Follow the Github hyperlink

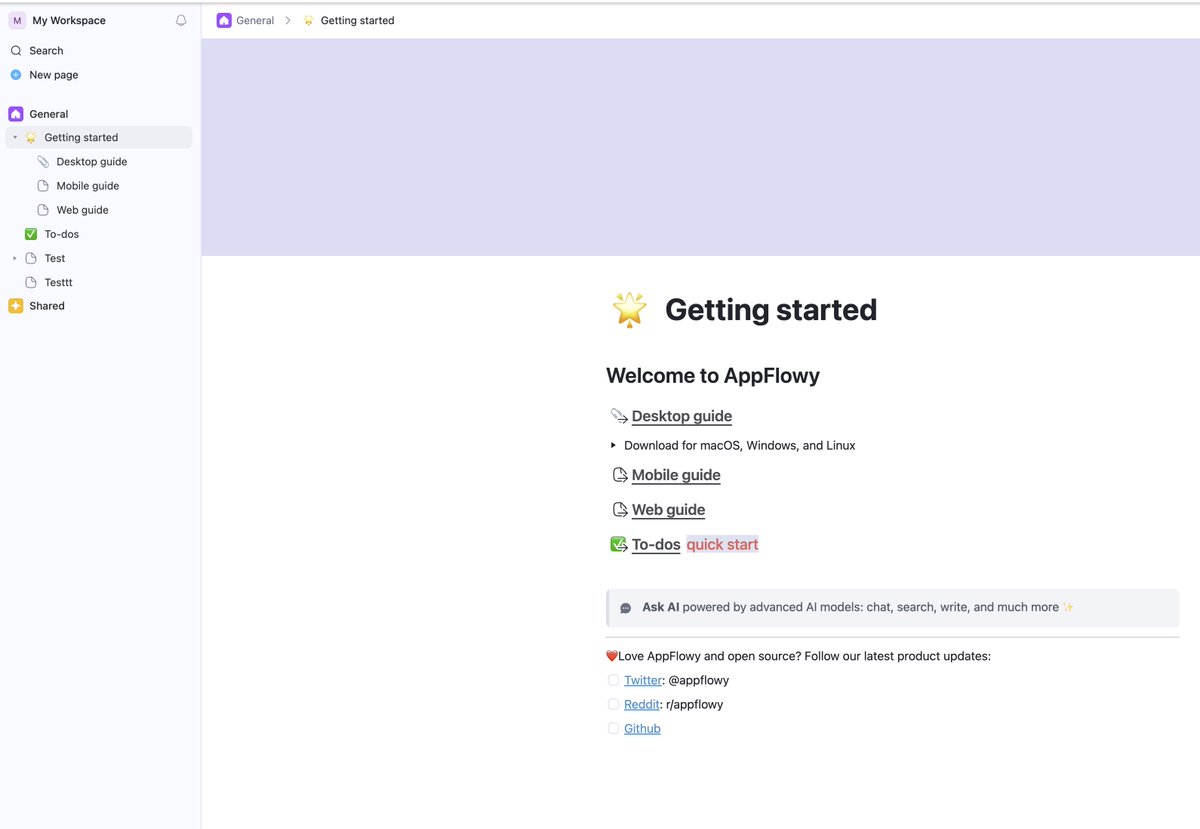(x=642, y=729)
